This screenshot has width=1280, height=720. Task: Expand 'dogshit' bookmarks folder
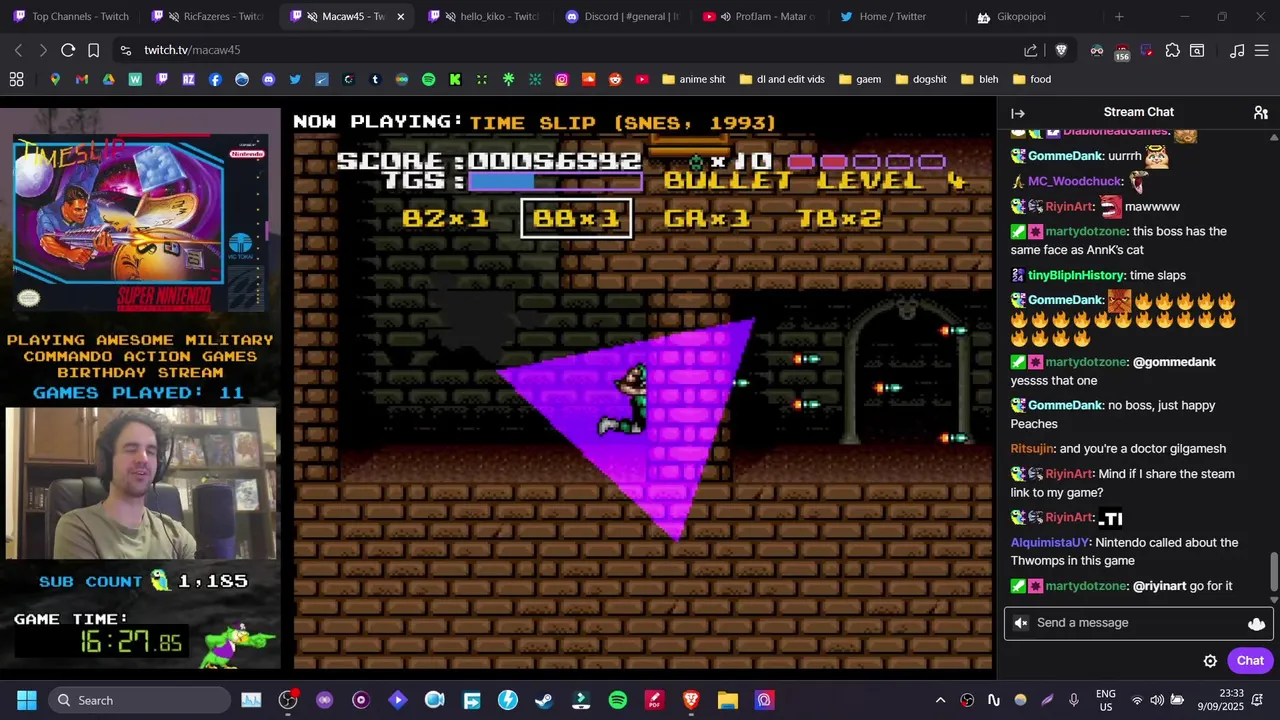tap(921, 79)
